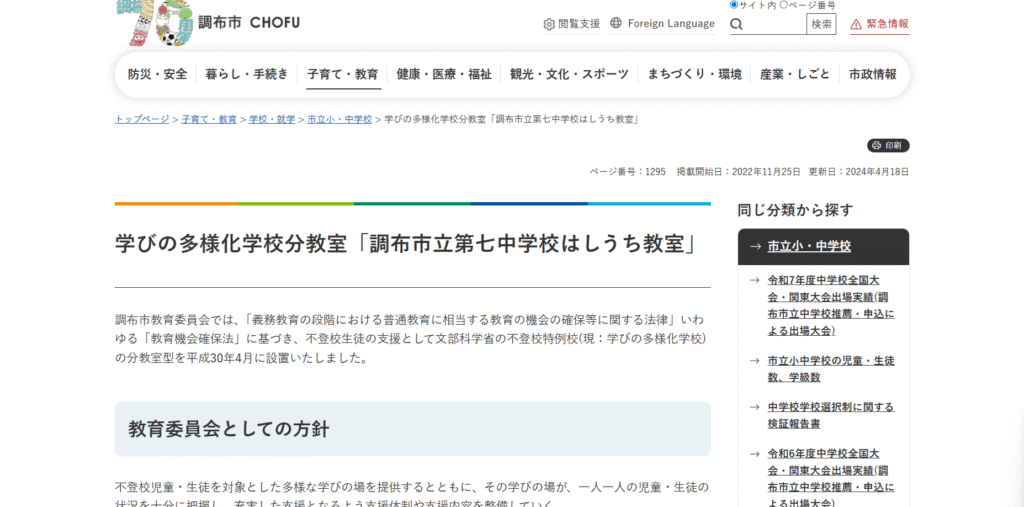1024x507 pixels.
Task: Select the サイト内 radio button
Action: (734, 5)
